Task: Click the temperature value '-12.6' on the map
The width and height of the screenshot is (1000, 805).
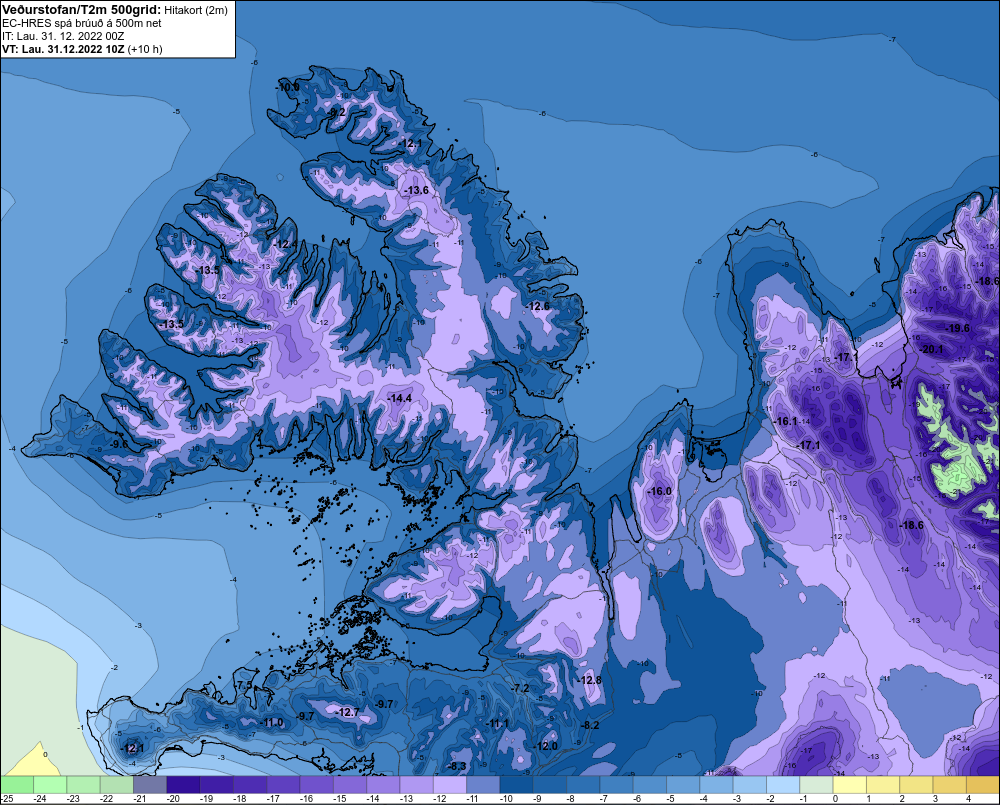Action: pyautogui.click(x=537, y=306)
